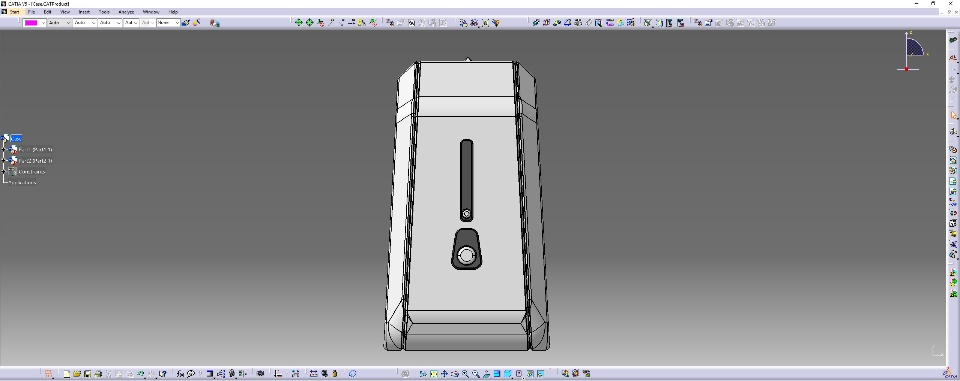Expand the Part1 tree node
This screenshot has height=381, width=960.
click(4, 149)
